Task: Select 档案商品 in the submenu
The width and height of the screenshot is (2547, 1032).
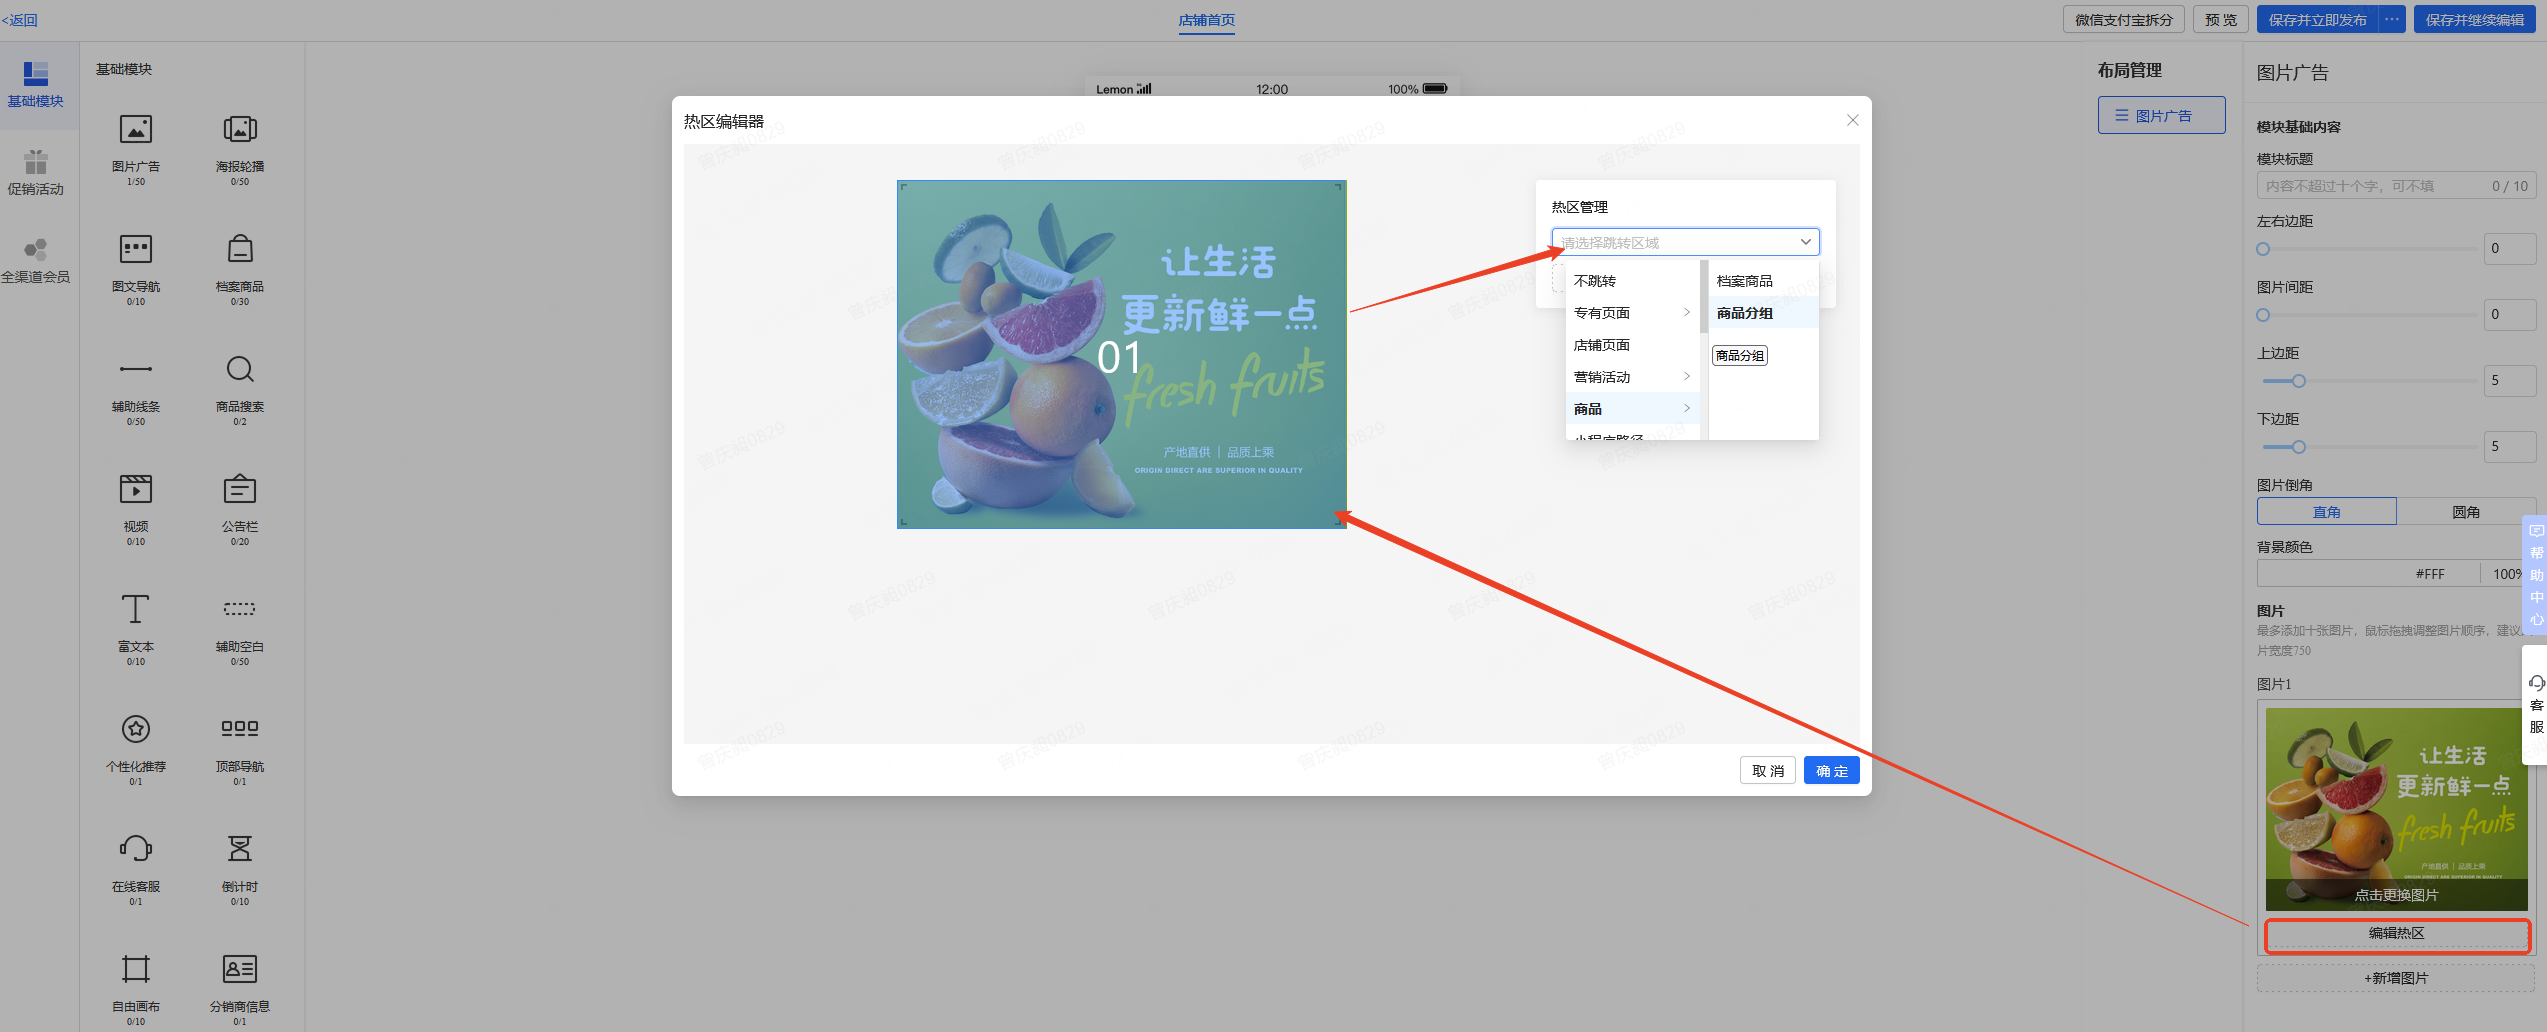Action: pyautogui.click(x=1763, y=281)
